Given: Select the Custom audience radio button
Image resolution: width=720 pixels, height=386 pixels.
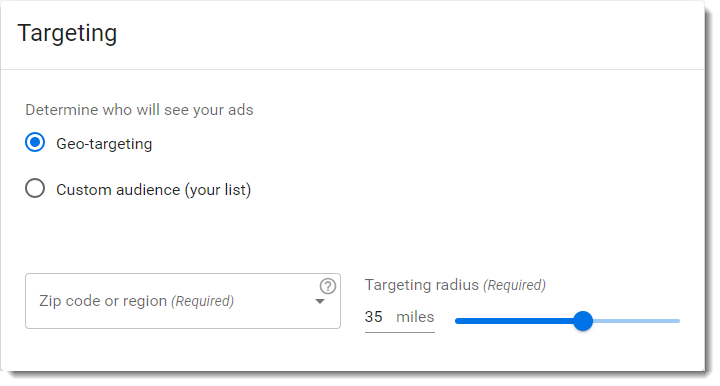Looking at the screenshot, I should tap(35, 188).
